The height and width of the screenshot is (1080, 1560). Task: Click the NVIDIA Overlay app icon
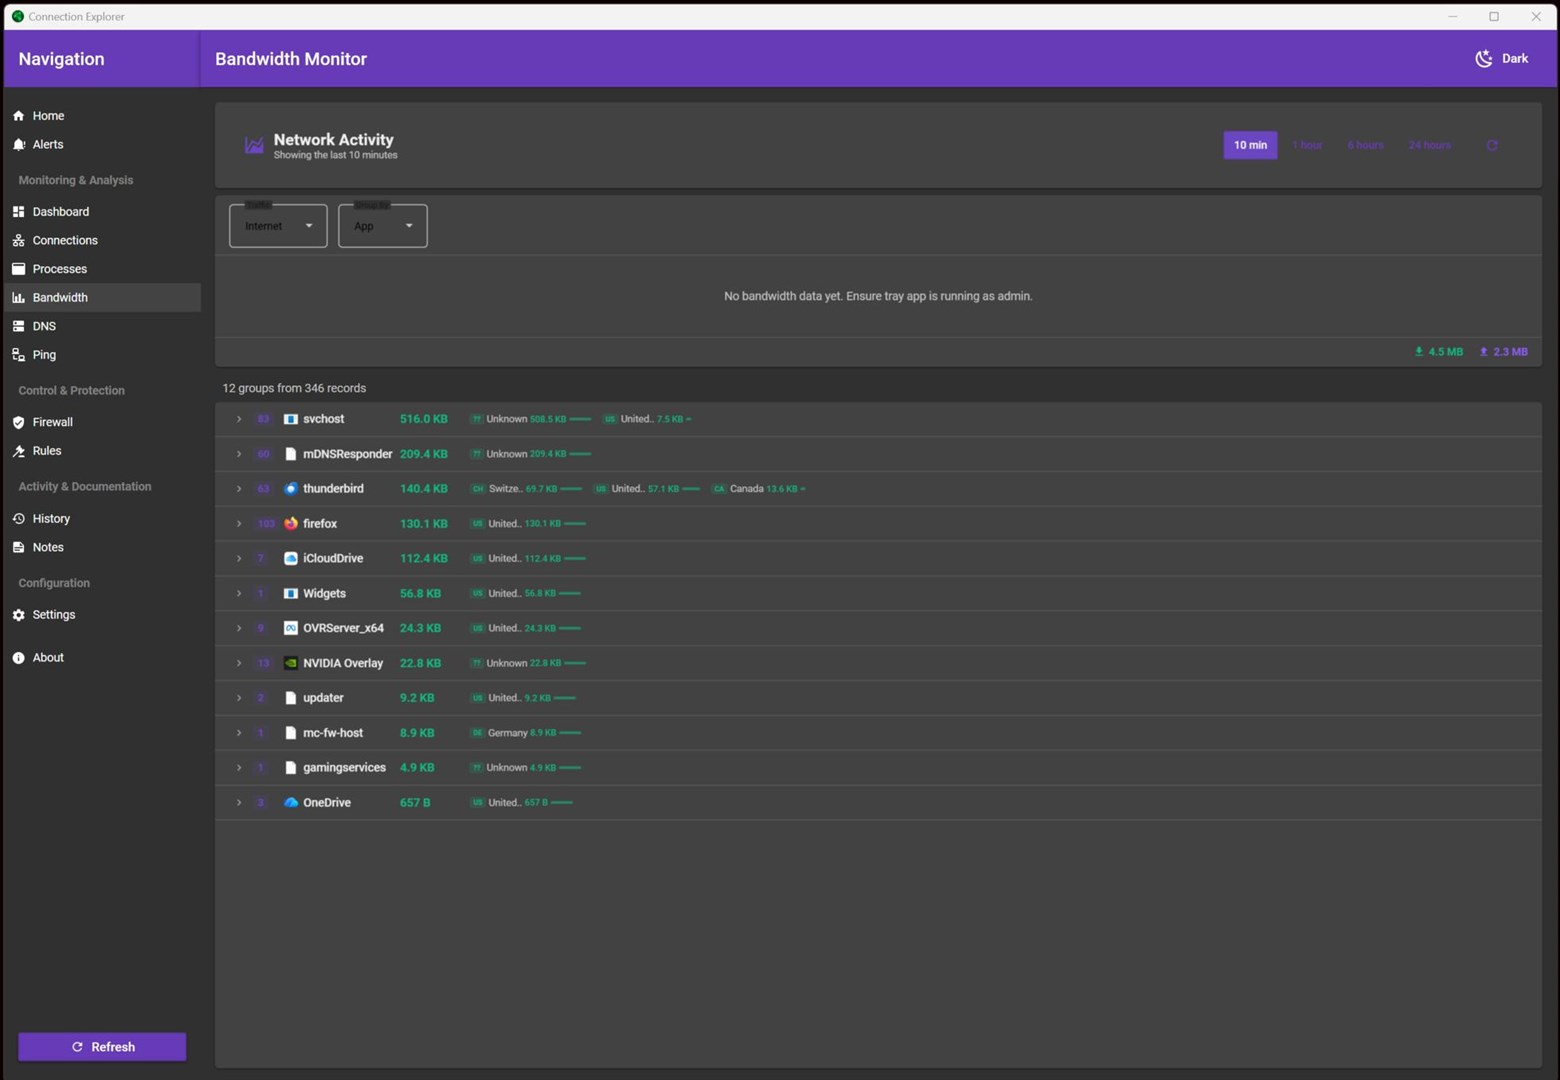[x=291, y=663]
